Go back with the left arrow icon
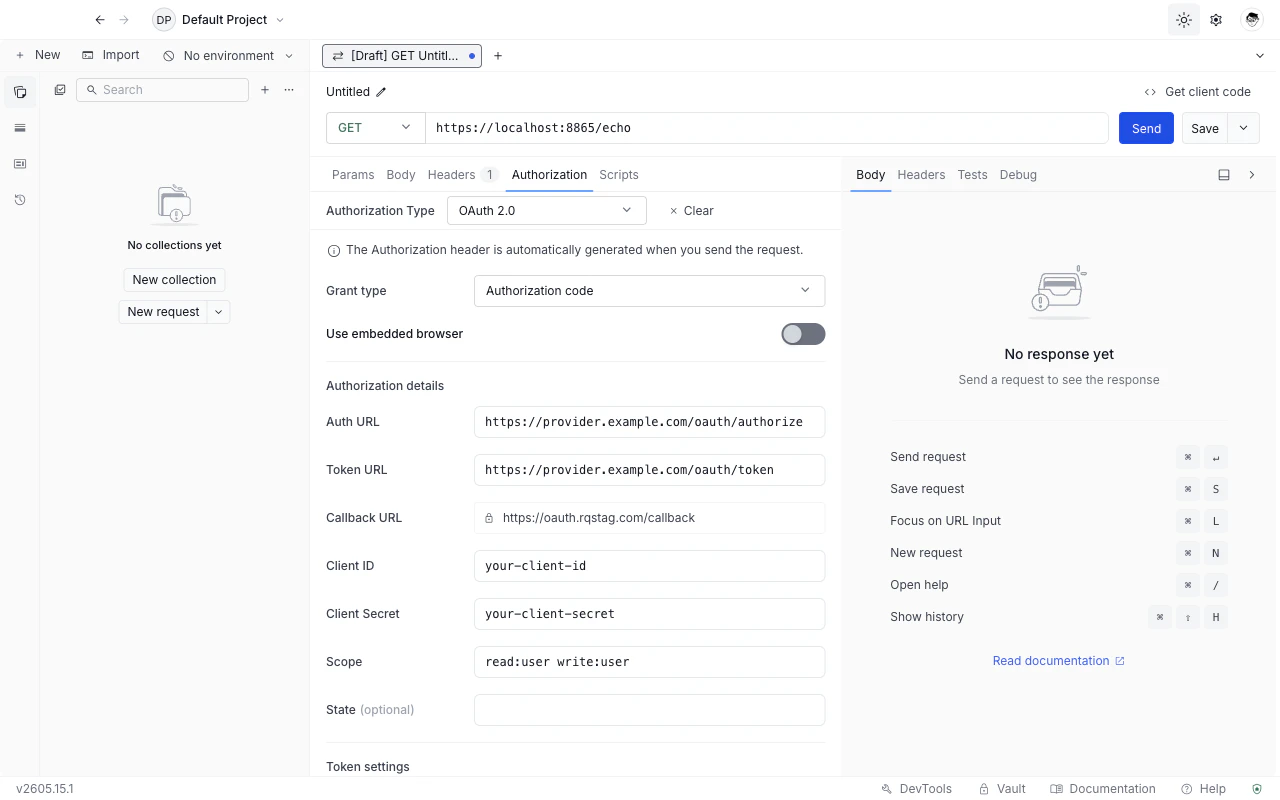 tap(99, 20)
